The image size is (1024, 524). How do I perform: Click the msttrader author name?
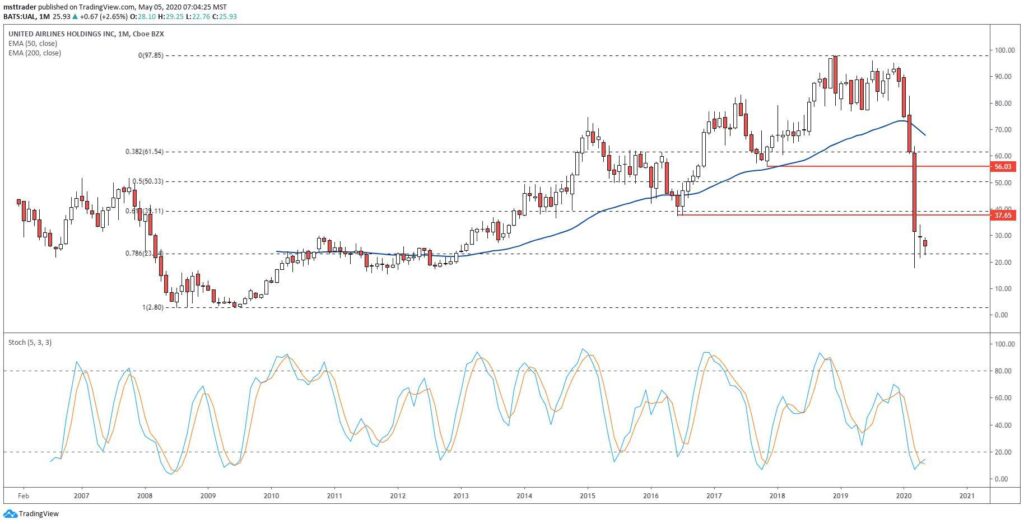(x=18, y=8)
